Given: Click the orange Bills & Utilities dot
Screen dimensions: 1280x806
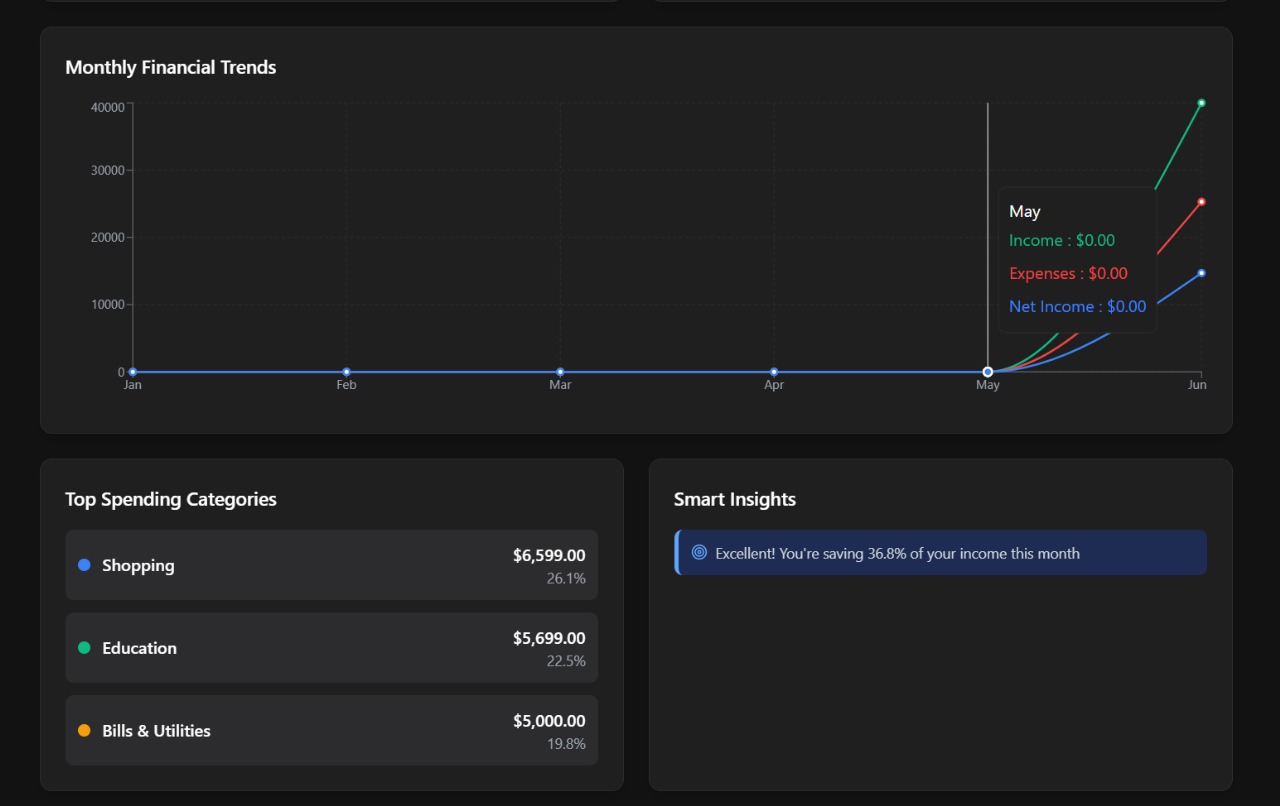Looking at the screenshot, I should [84, 731].
